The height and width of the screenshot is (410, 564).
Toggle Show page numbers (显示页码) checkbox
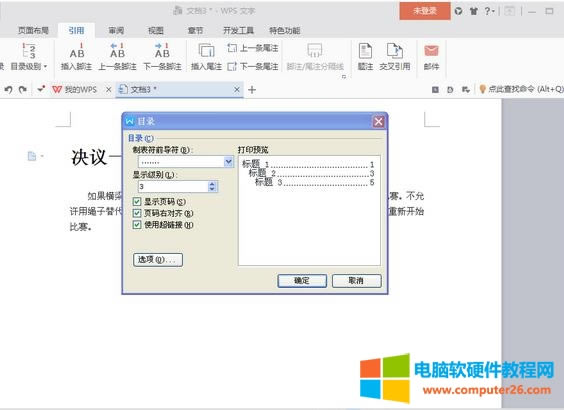137,201
